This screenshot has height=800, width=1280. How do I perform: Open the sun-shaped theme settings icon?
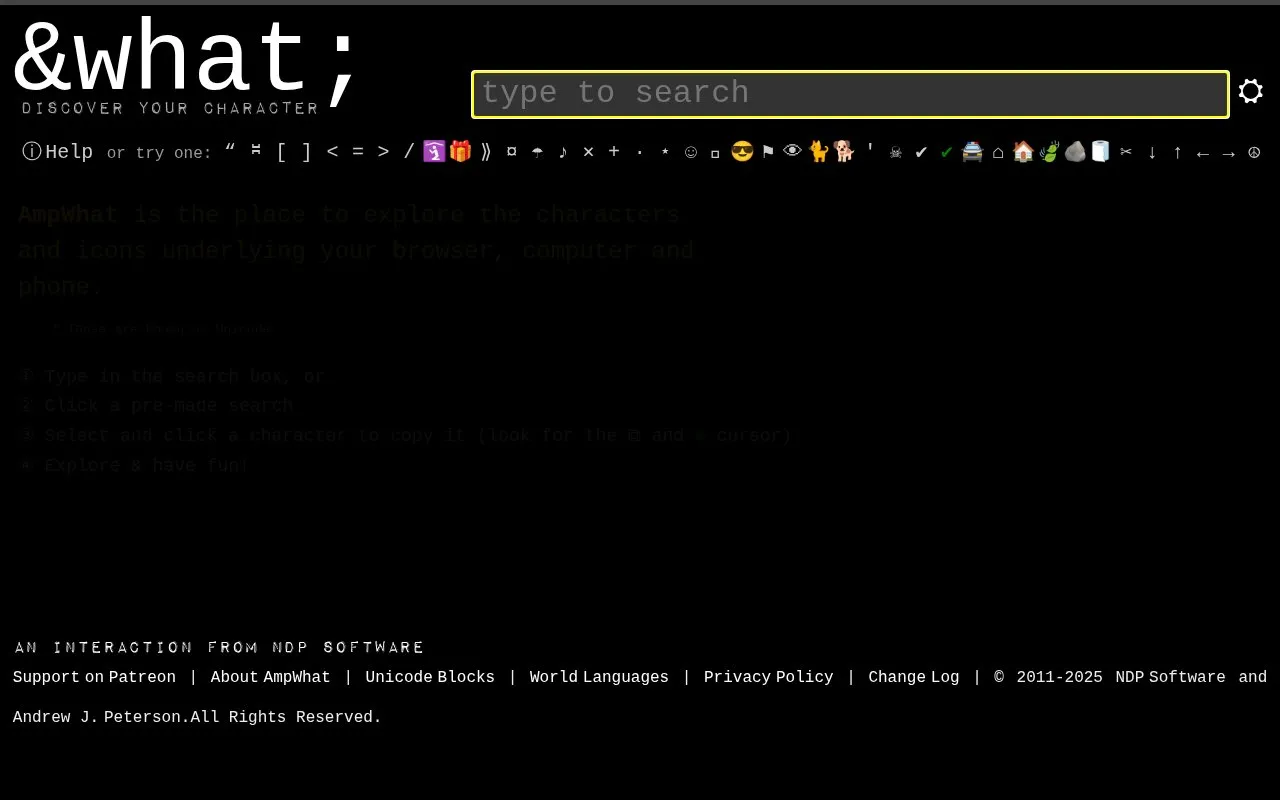(x=1250, y=92)
